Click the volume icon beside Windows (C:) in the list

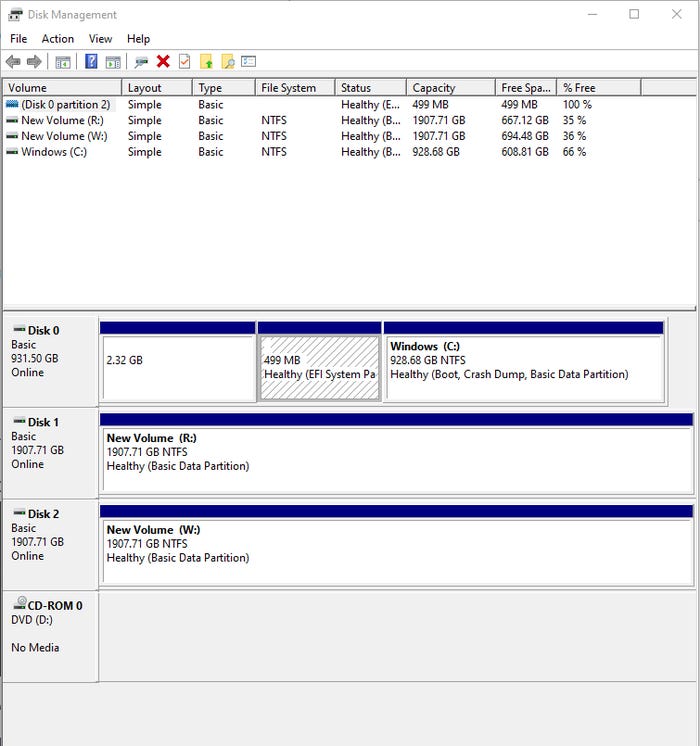(12, 152)
